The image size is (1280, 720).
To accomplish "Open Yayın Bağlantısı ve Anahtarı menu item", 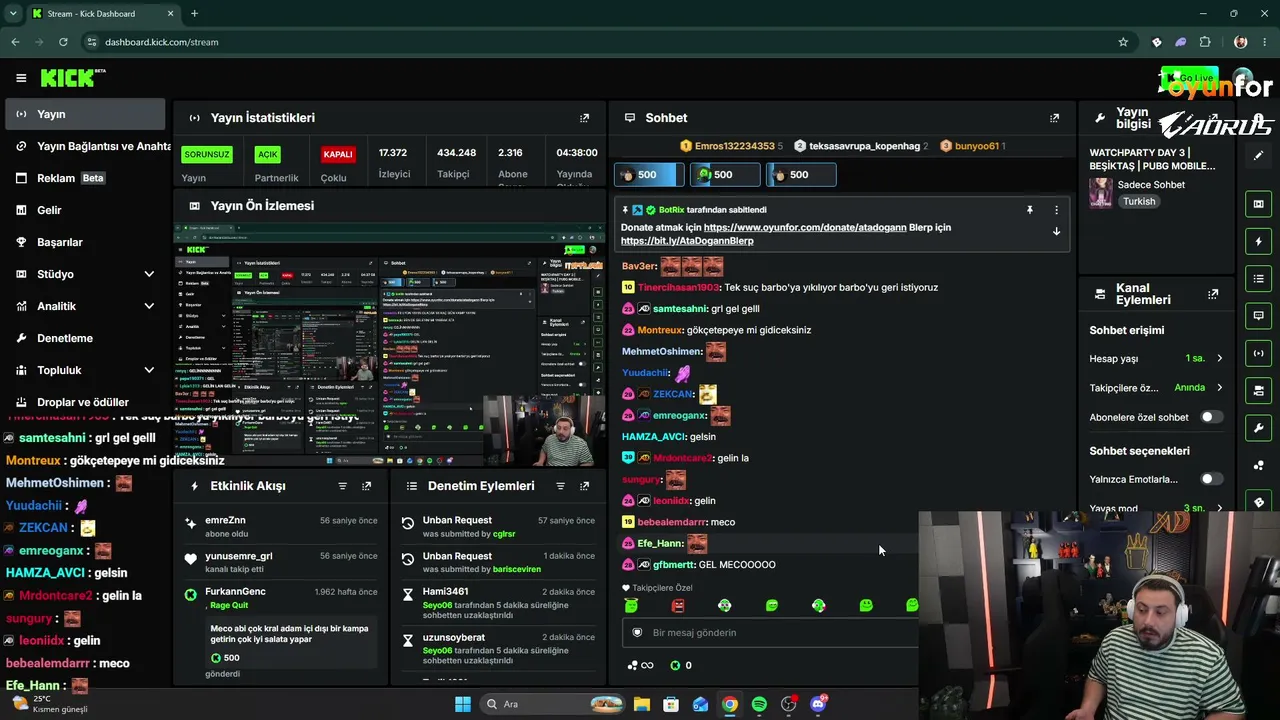I will coord(86,146).
